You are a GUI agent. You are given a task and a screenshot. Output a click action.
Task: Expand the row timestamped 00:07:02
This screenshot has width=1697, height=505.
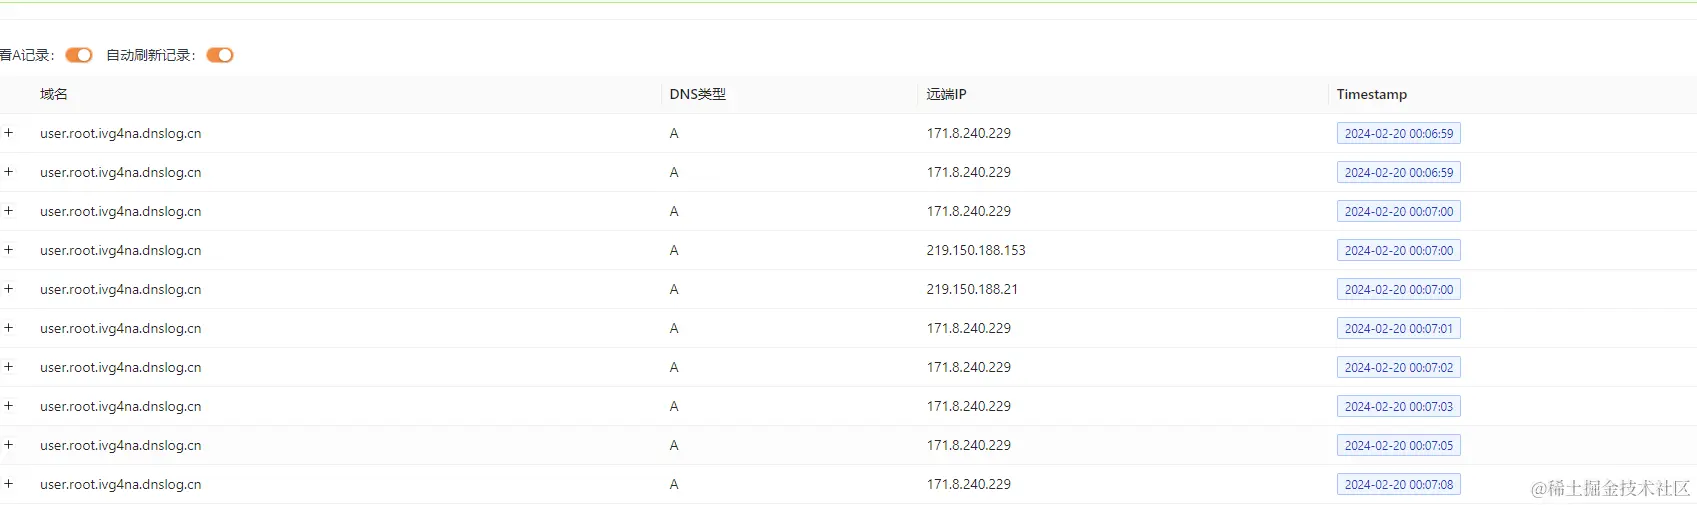pyautogui.click(x=8, y=367)
